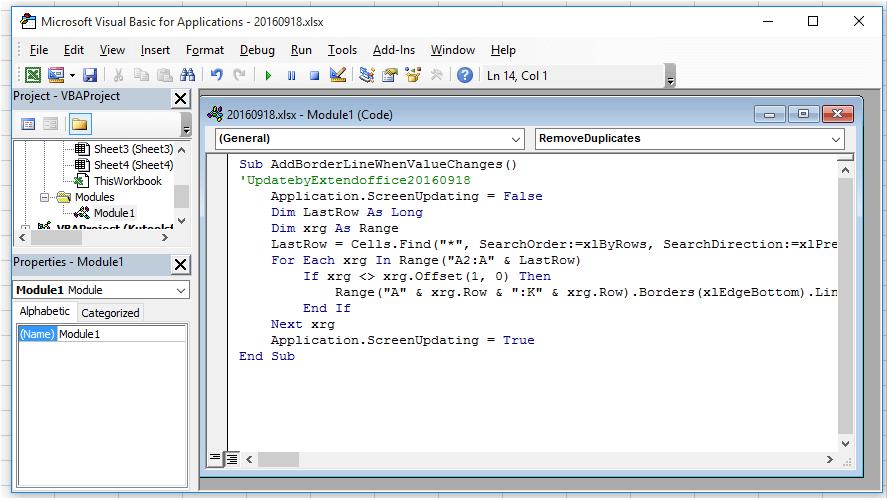Click the Copy toolbar icon
Viewport: 893px width, 500px height.
point(141,75)
